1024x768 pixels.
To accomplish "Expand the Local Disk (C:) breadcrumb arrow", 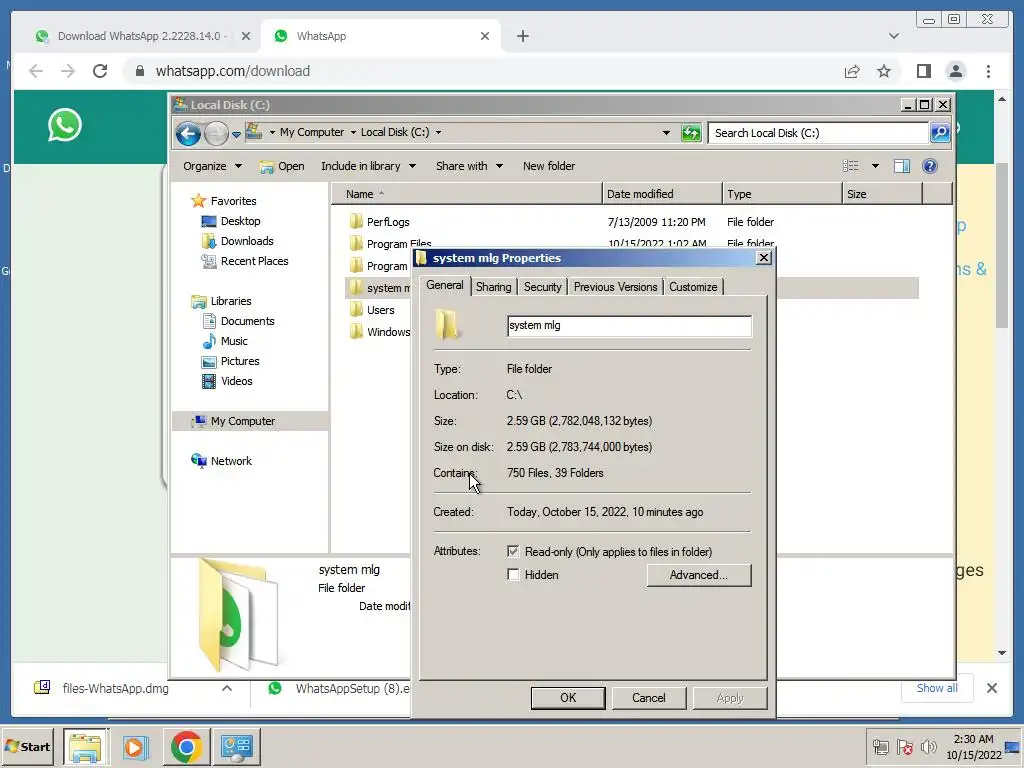I will pos(438,133).
